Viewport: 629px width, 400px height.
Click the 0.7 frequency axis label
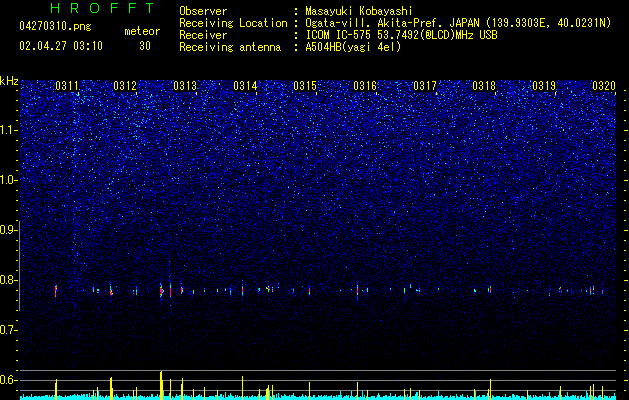pyautogui.click(x=9, y=330)
